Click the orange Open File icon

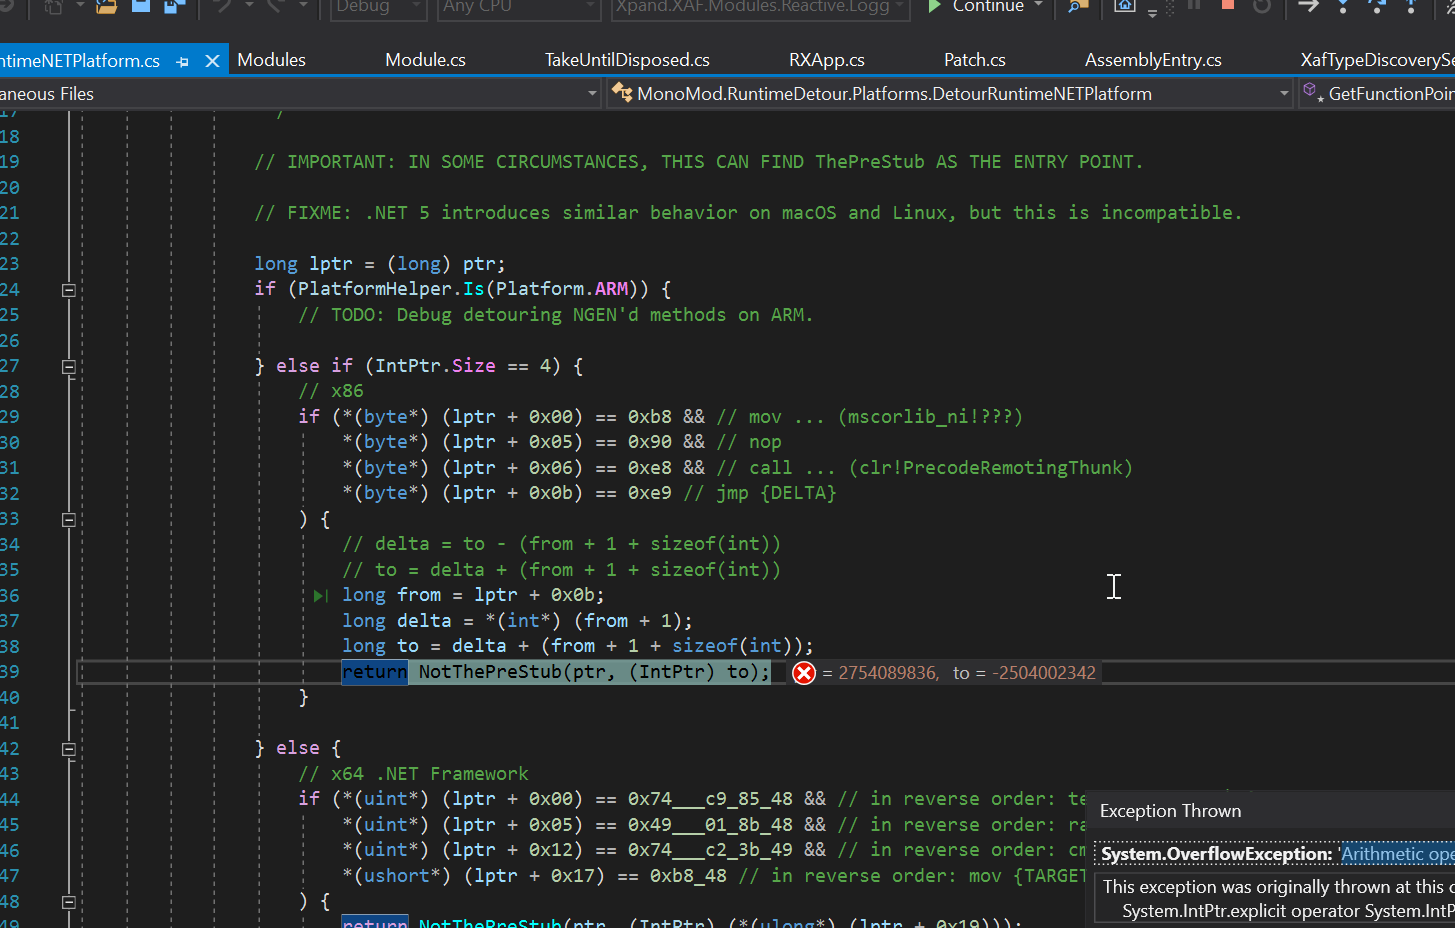click(108, 9)
